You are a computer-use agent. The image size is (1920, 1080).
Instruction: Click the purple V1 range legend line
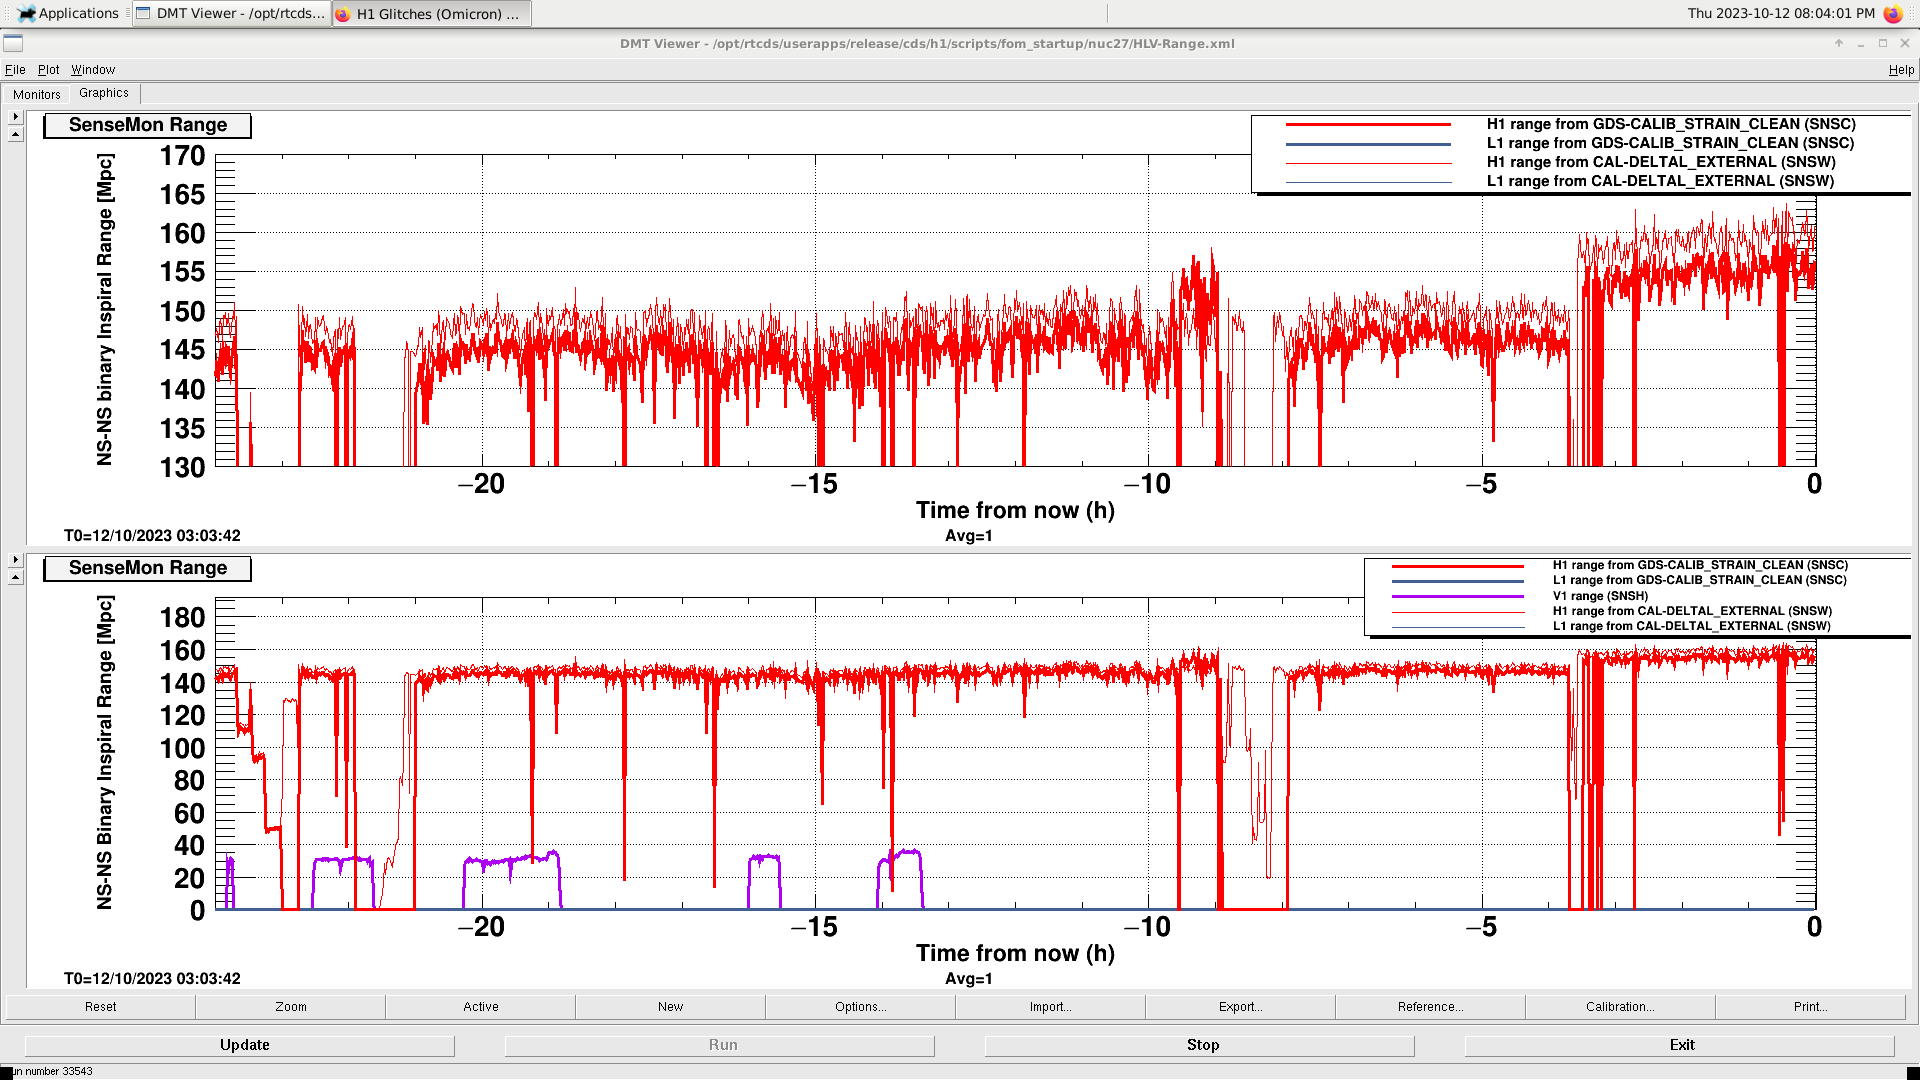[1457, 596]
